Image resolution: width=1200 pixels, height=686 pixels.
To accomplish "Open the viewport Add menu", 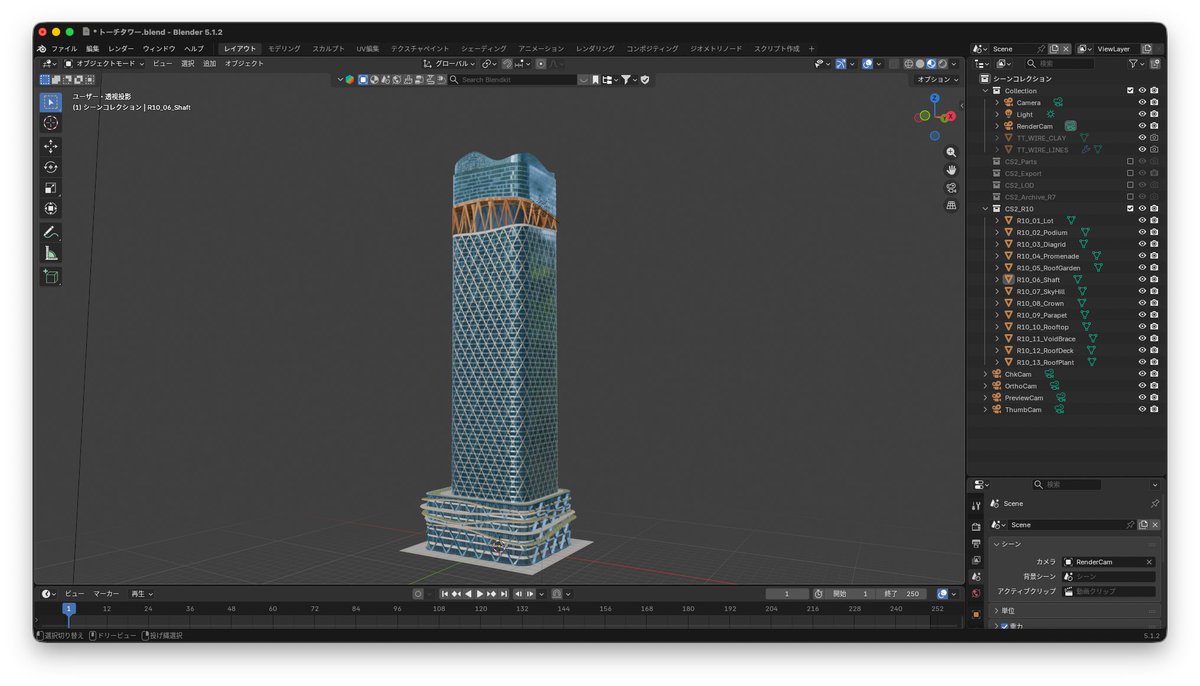I will 209,64.
